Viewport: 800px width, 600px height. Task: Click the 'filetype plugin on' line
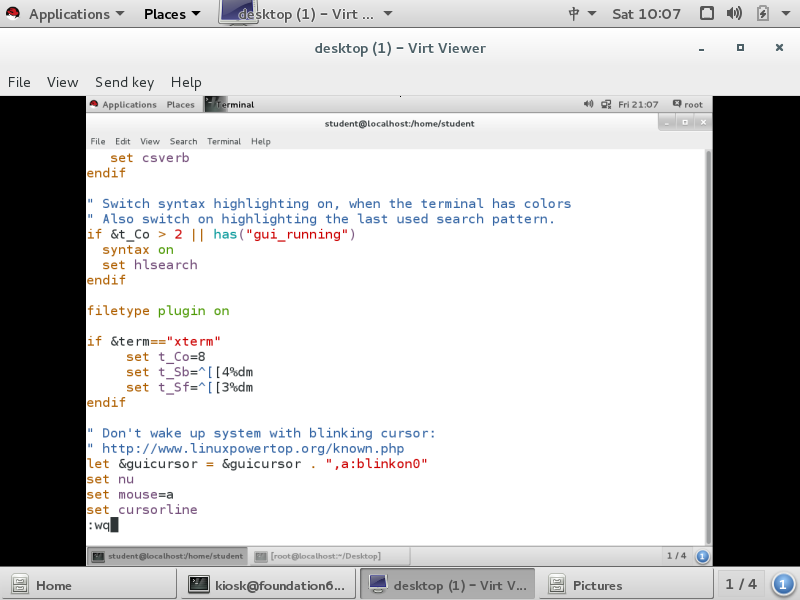point(158,311)
